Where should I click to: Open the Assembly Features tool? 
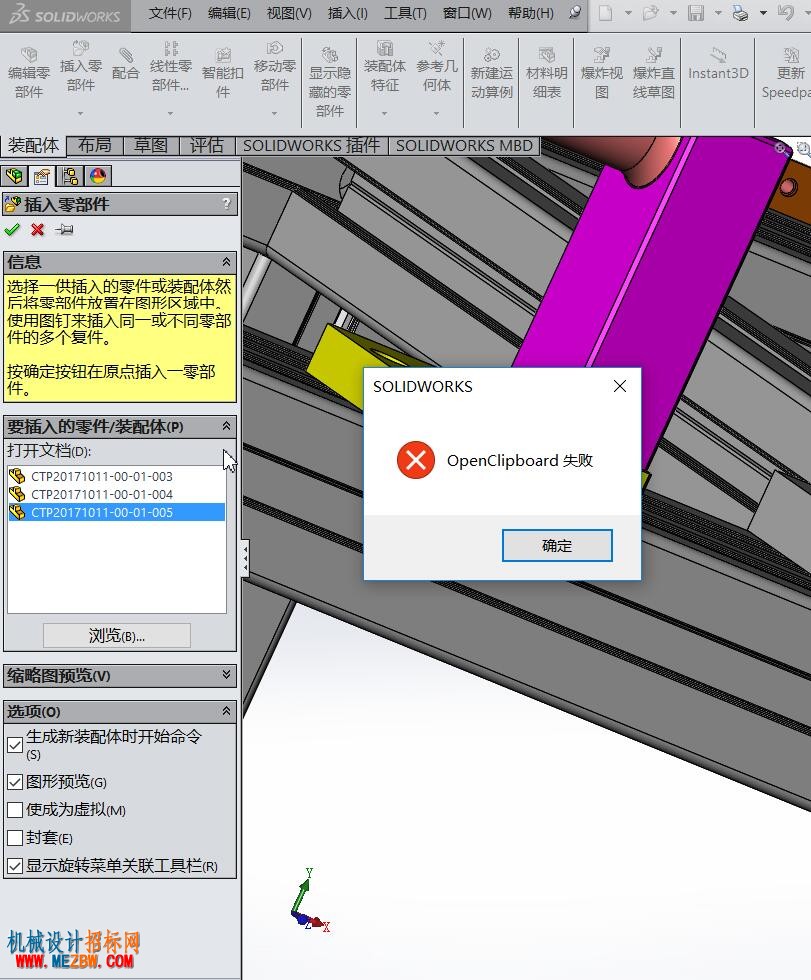(384, 48)
